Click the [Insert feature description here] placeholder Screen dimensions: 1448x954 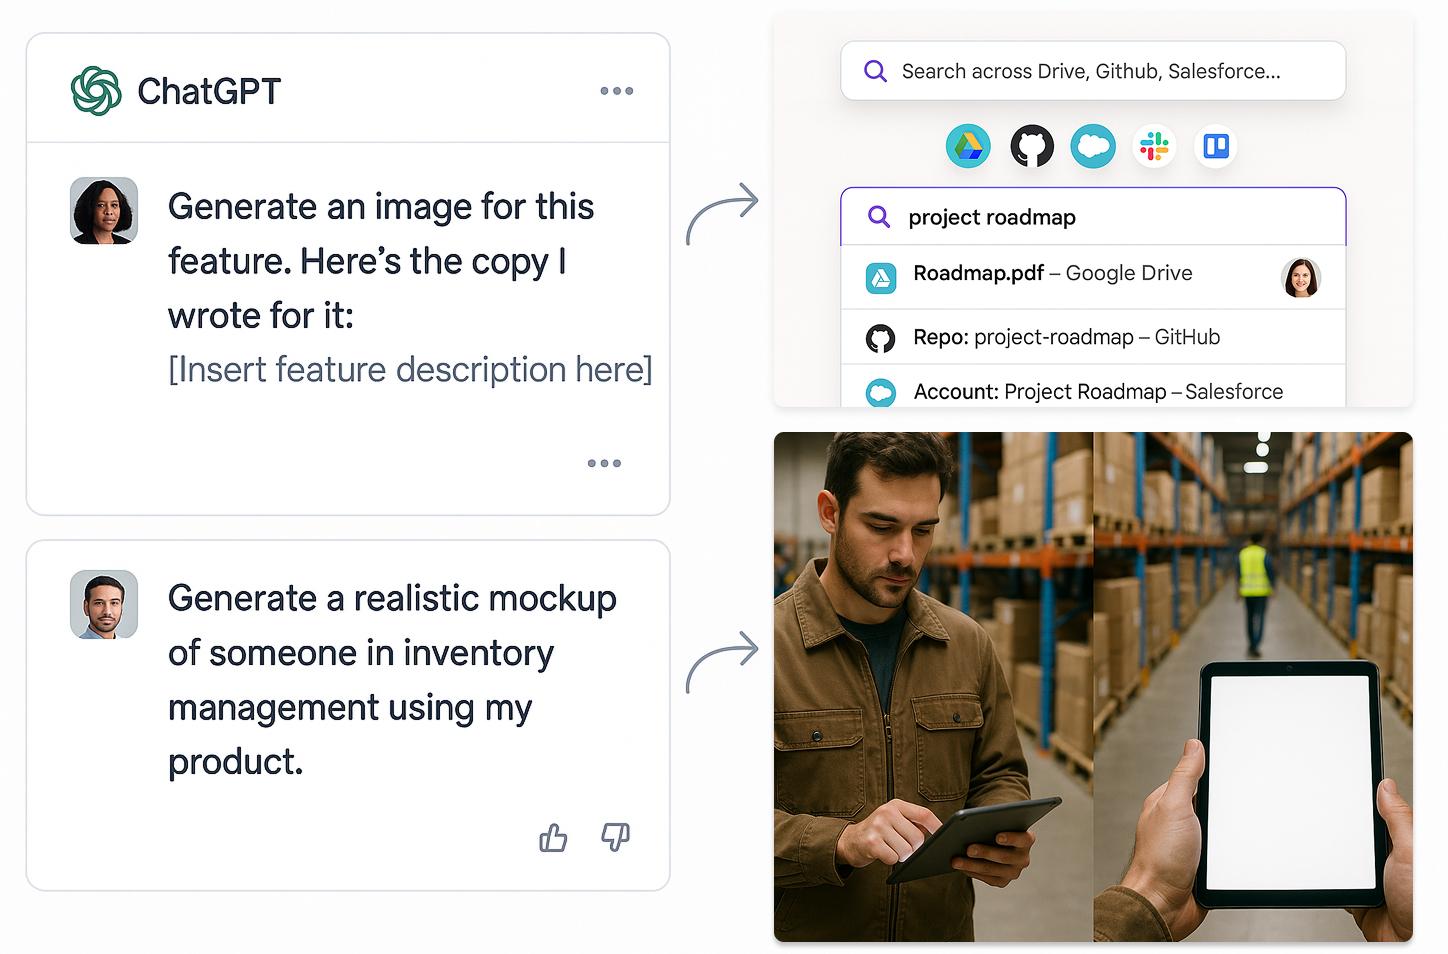coord(410,369)
